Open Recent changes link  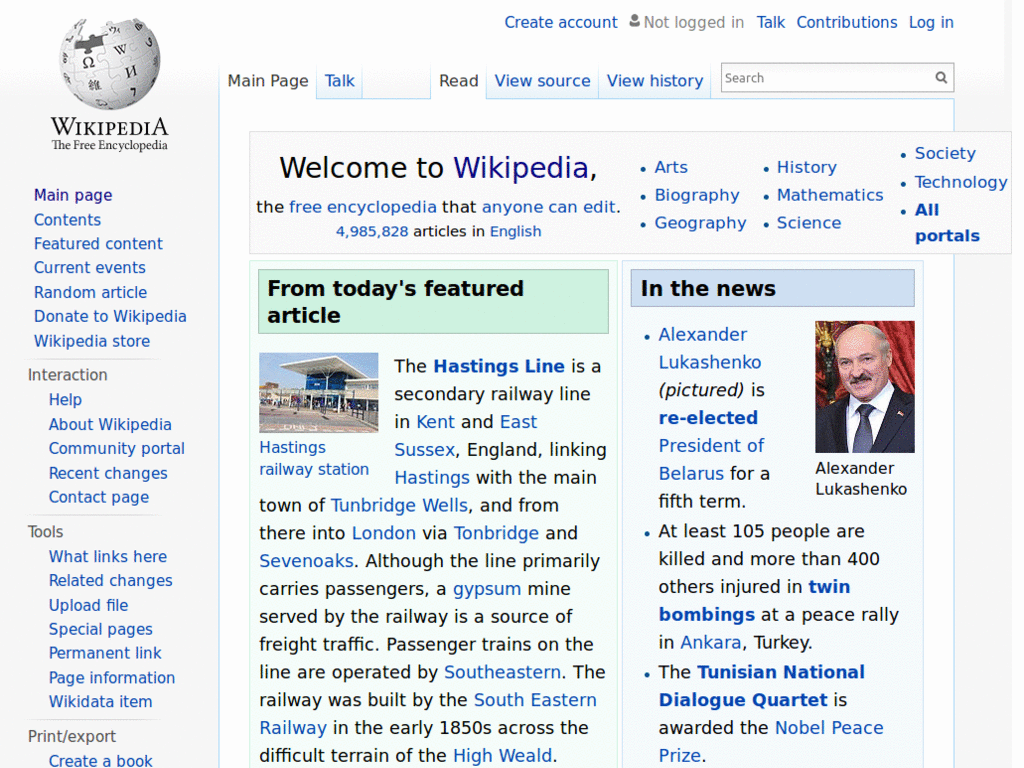108,473
